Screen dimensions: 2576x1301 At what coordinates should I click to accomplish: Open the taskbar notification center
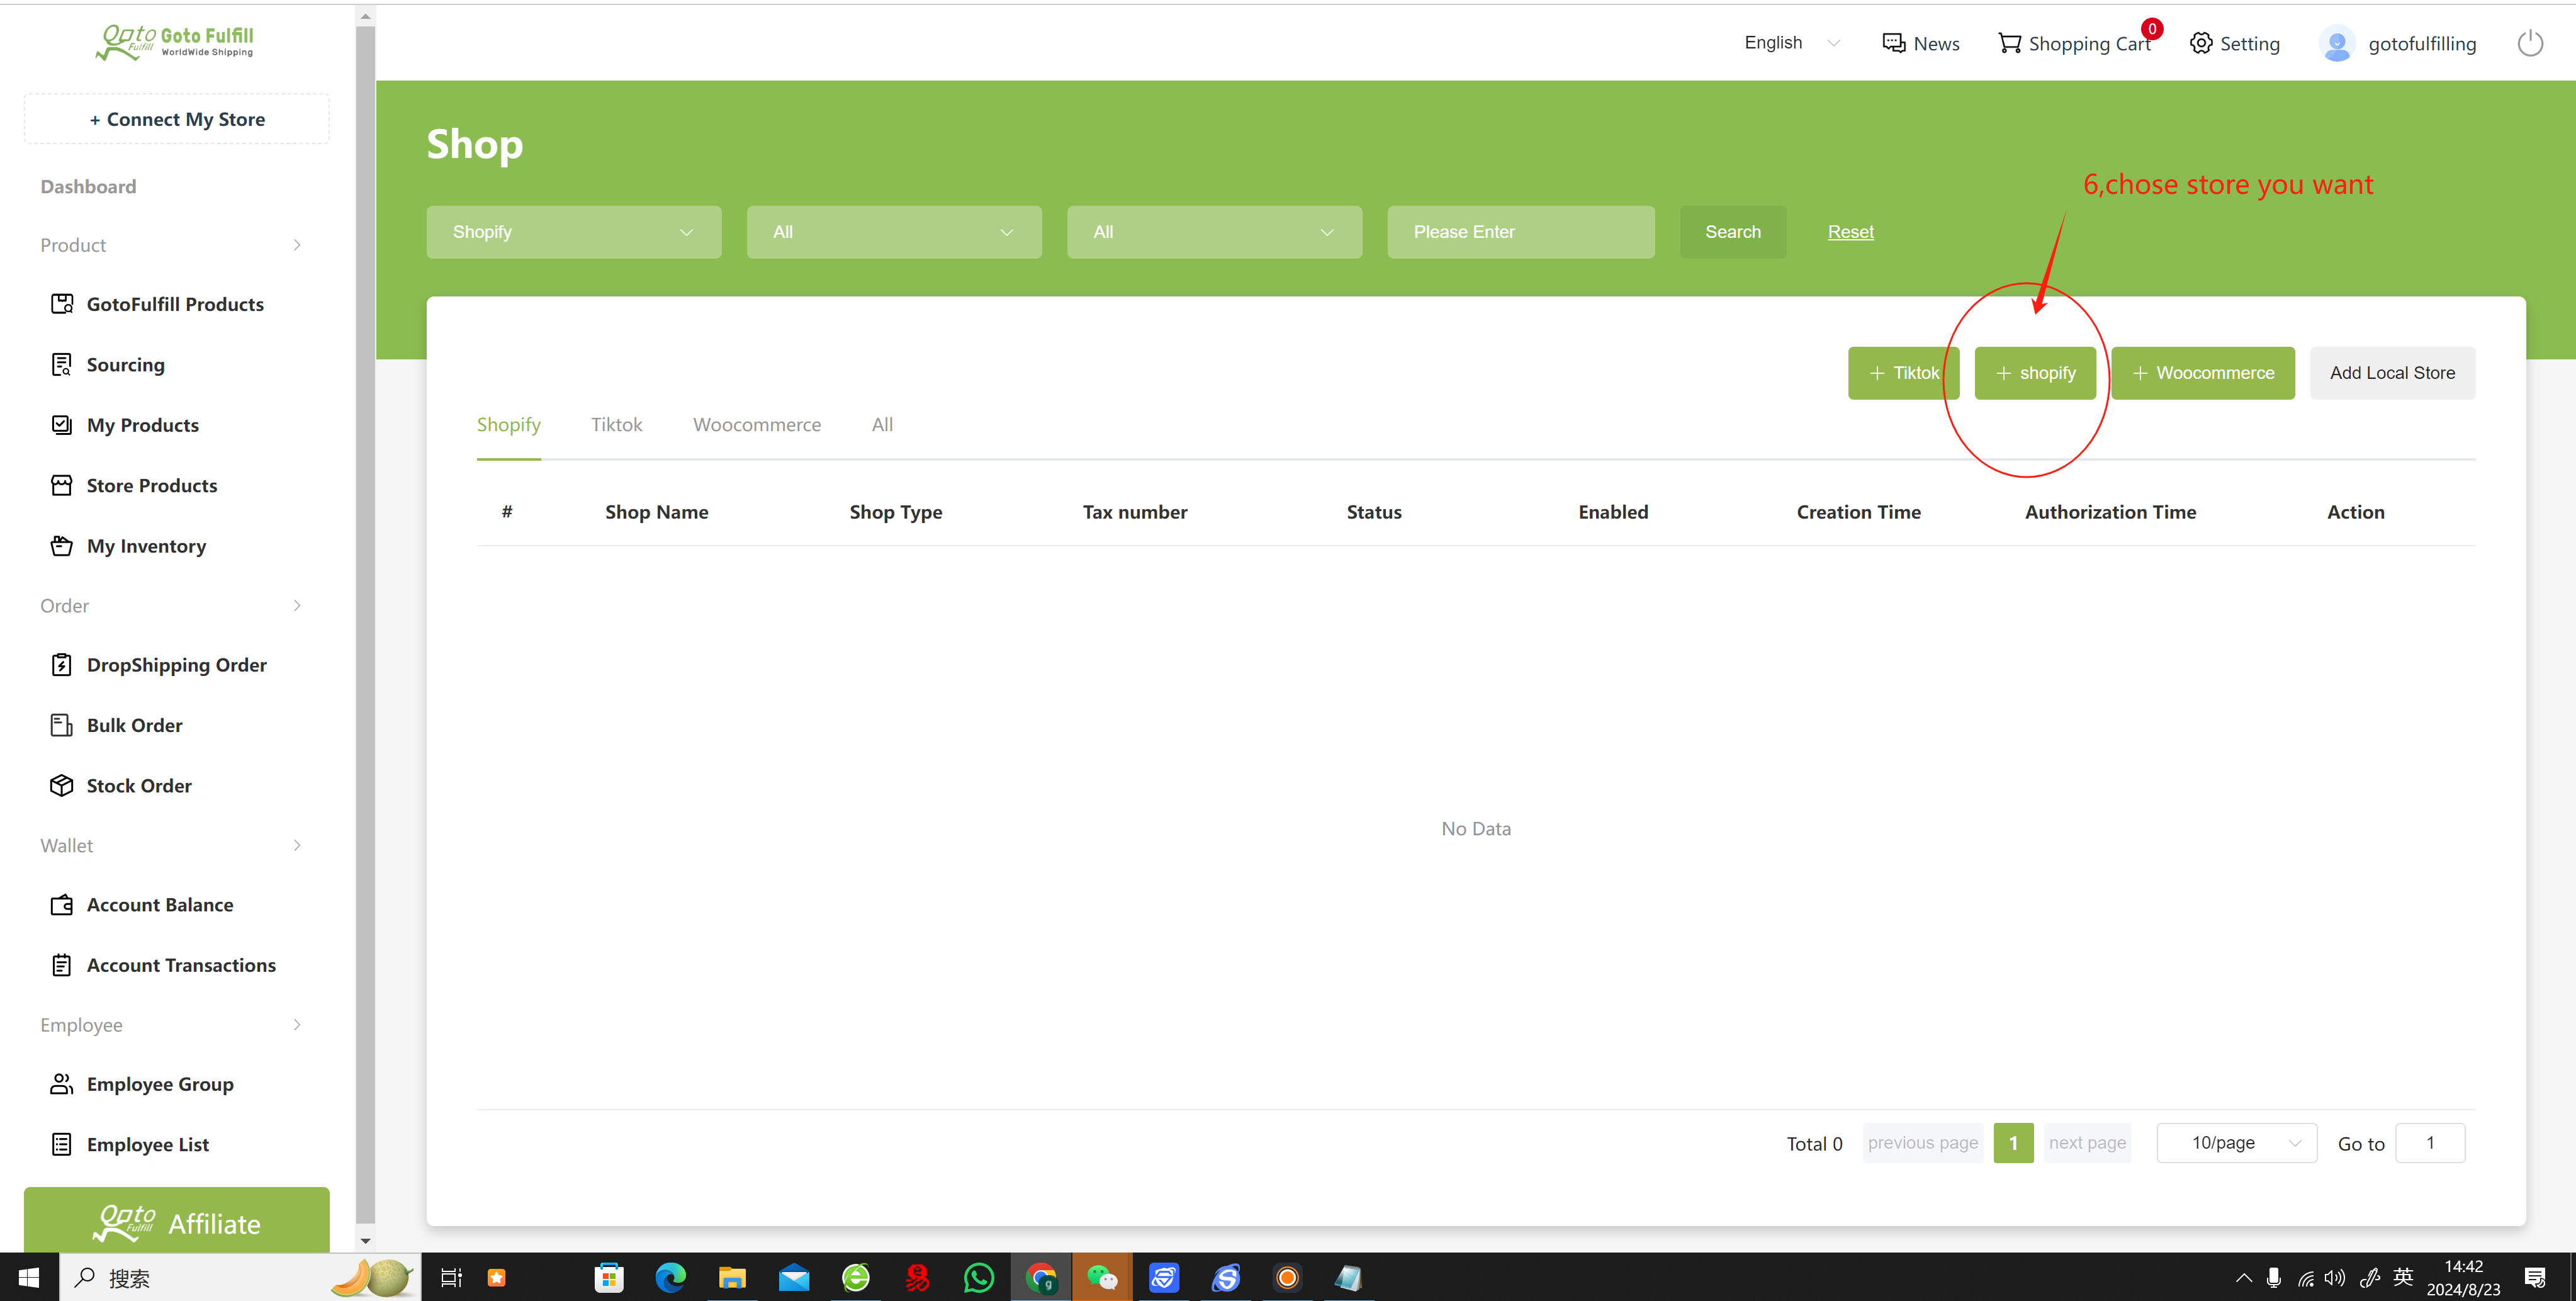2535,1277
